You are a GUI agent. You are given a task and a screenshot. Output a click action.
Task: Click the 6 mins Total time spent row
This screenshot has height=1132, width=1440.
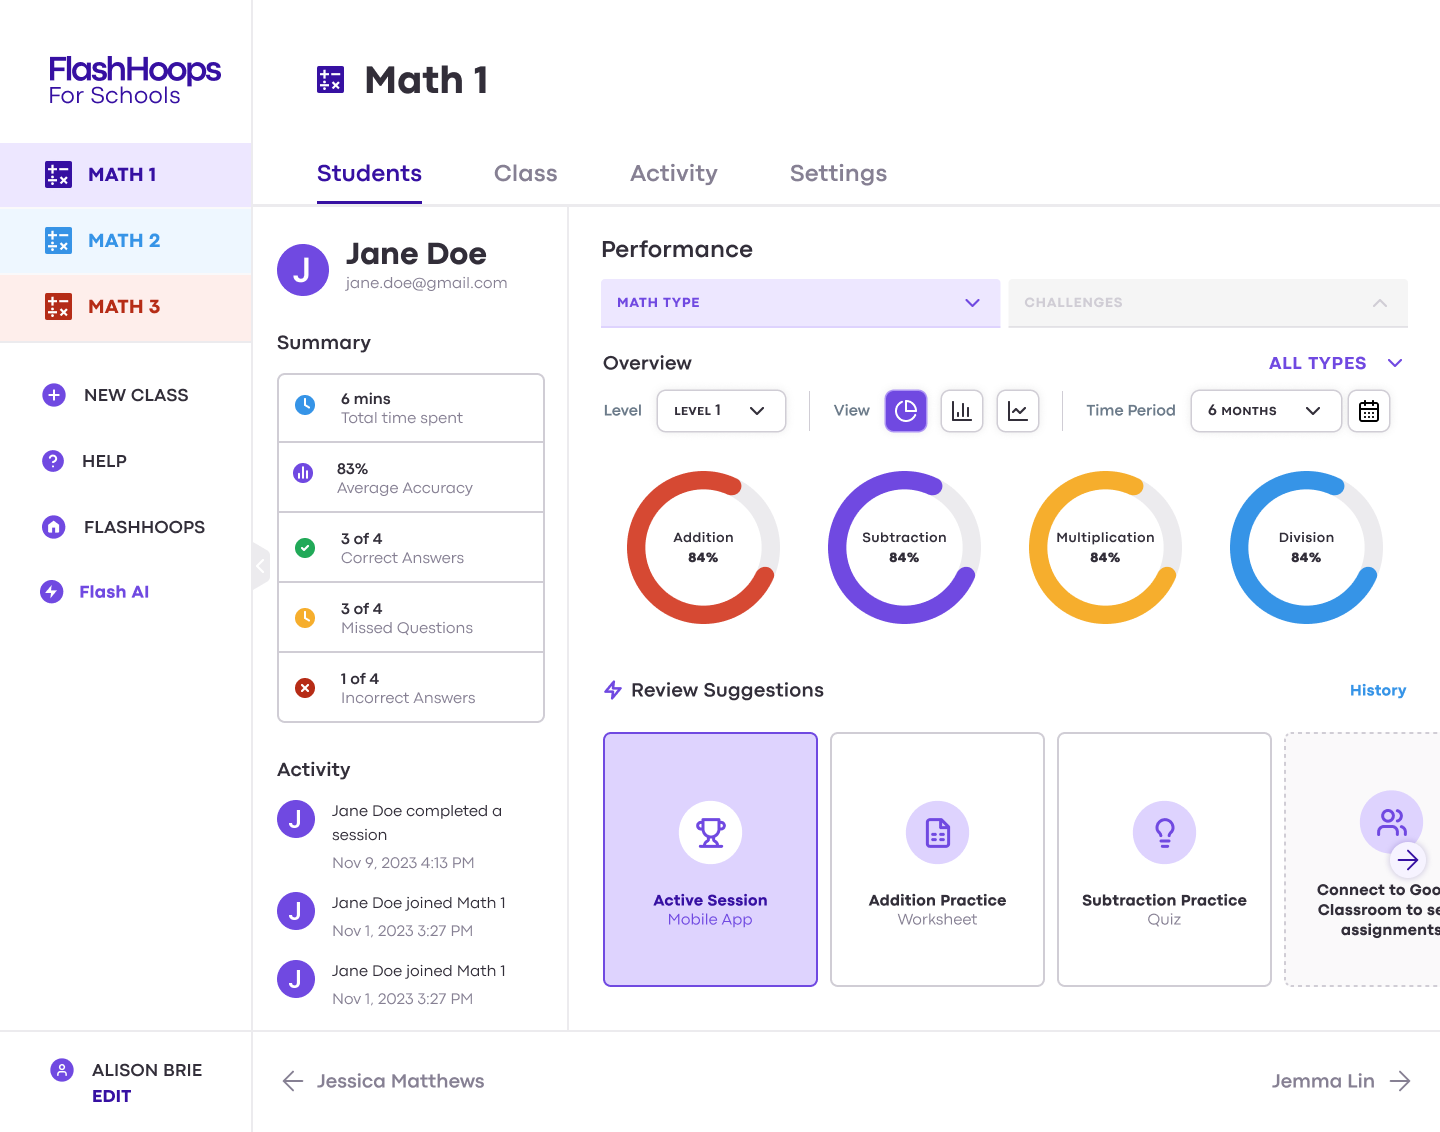point(411,408)
